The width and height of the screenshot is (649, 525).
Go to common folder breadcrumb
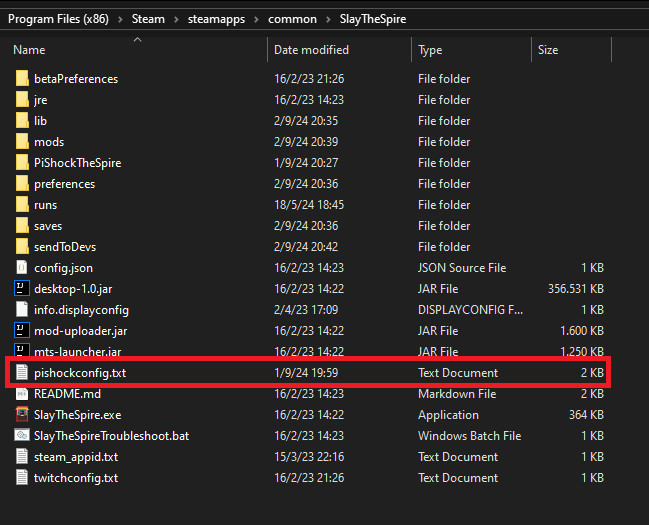pos(292,19)
